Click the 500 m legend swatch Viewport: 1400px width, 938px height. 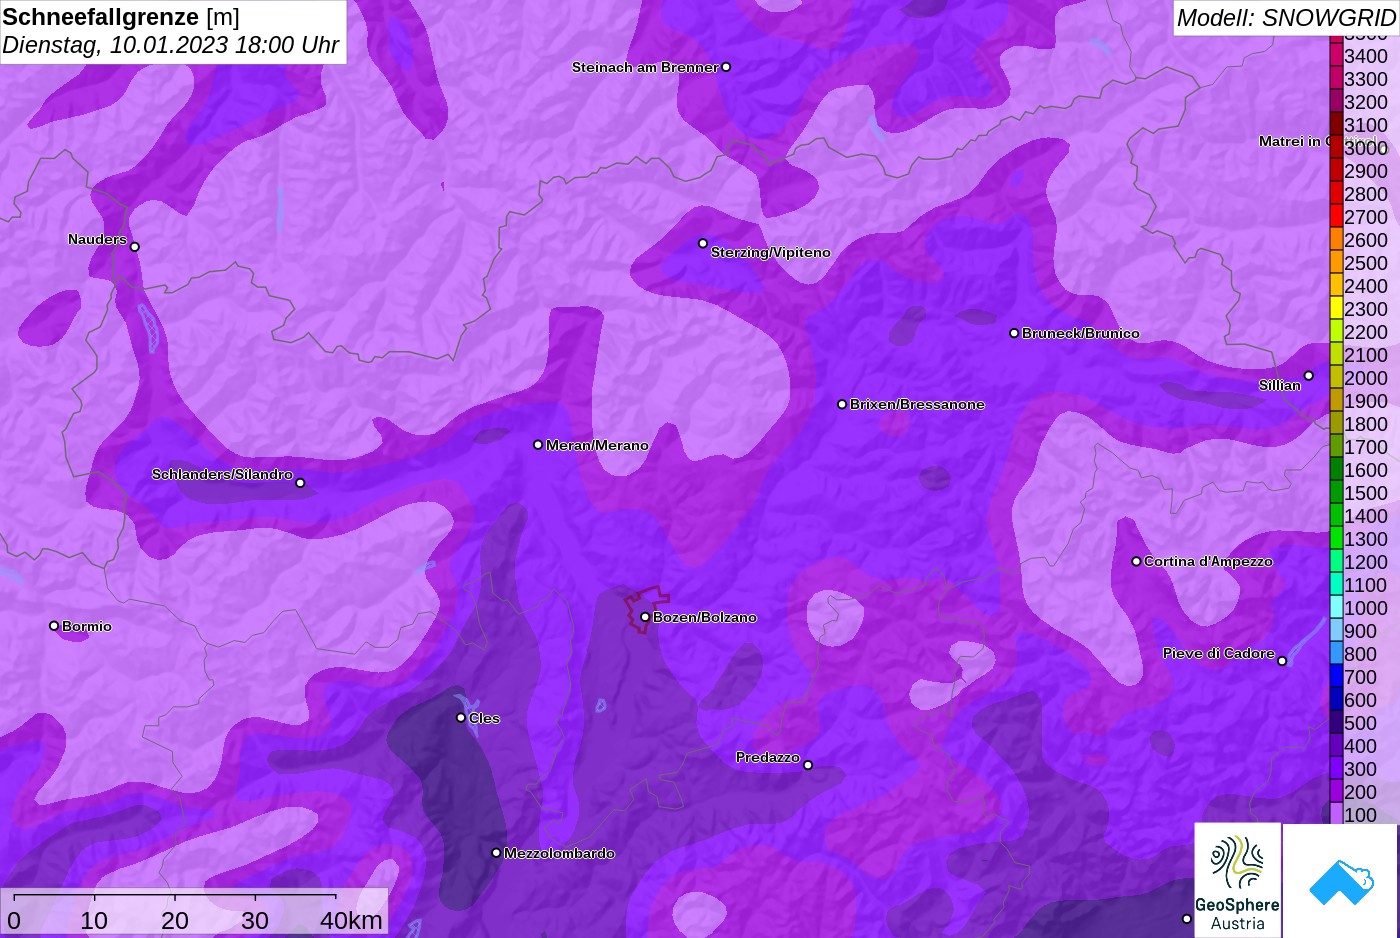pos(1336,722)
